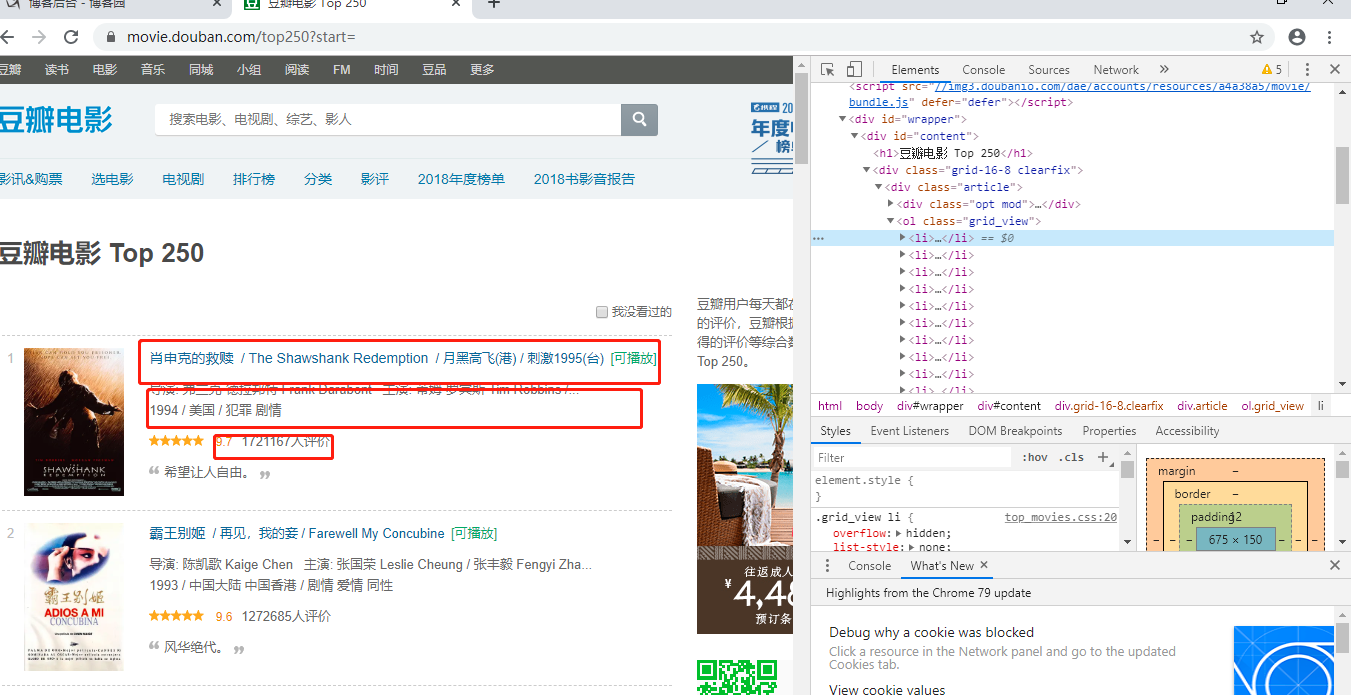Open Farewell My Concubine poster thumbnail
This screenshot has width=1351, height=695.
point(74,597)
